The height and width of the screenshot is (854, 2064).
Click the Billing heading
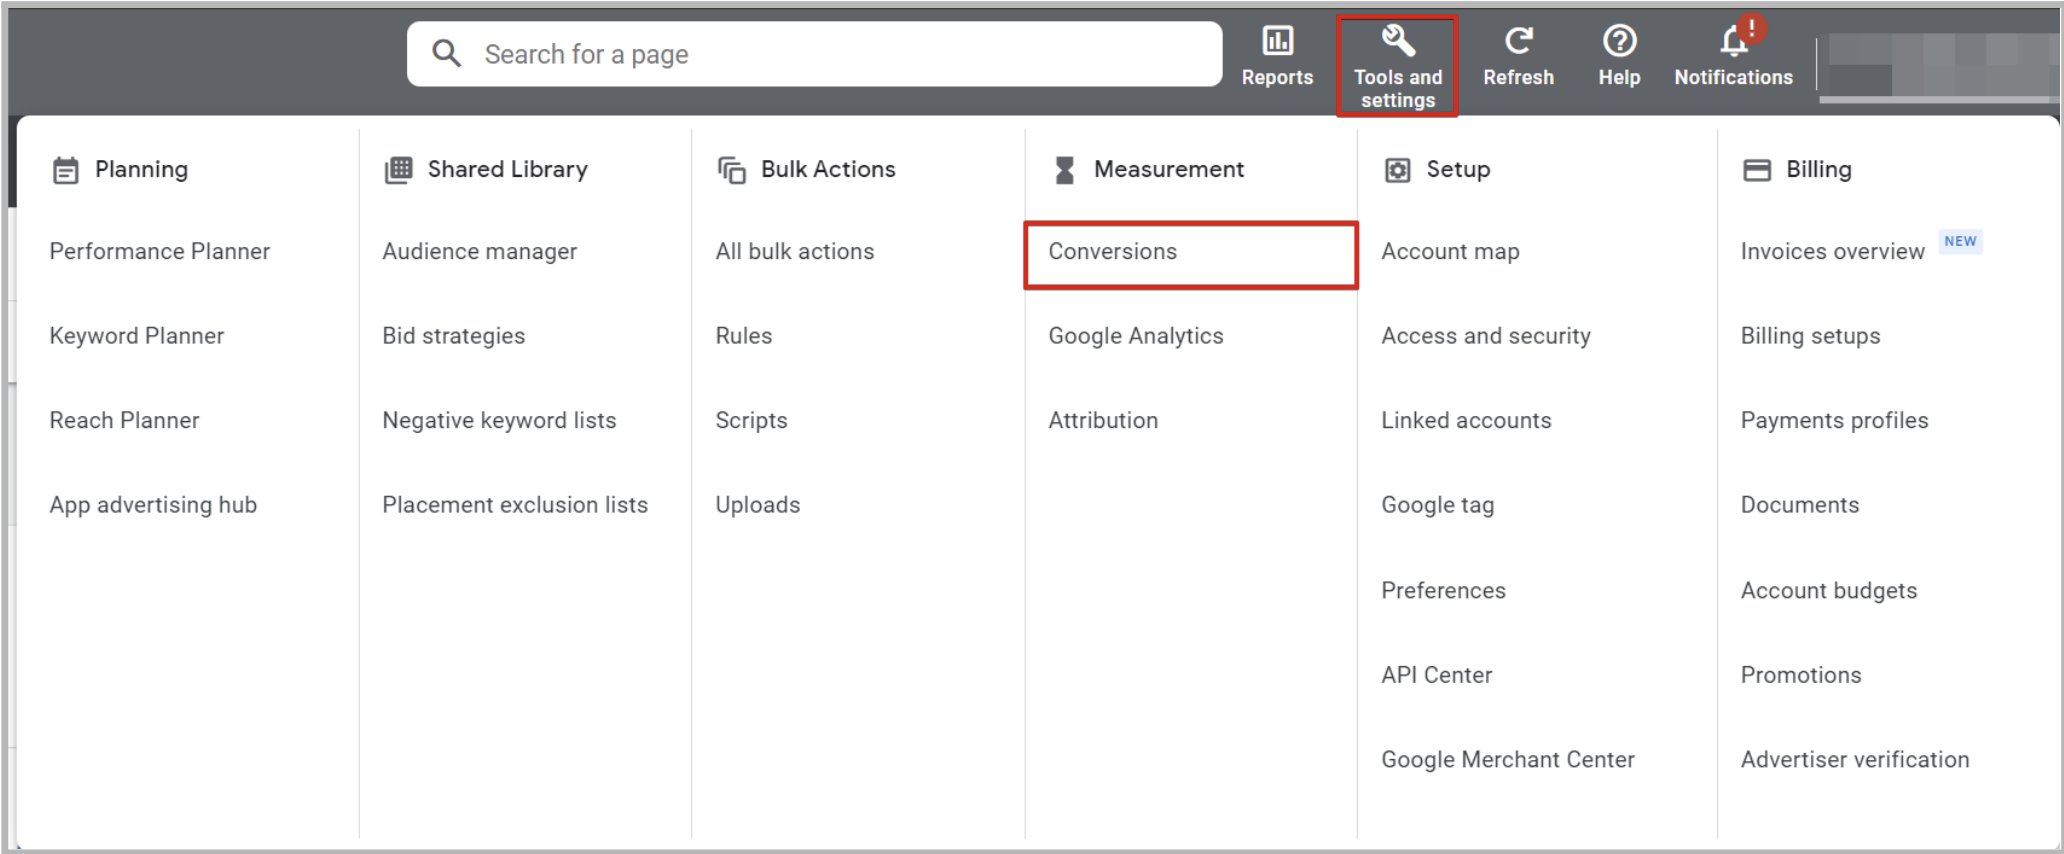1819,170
